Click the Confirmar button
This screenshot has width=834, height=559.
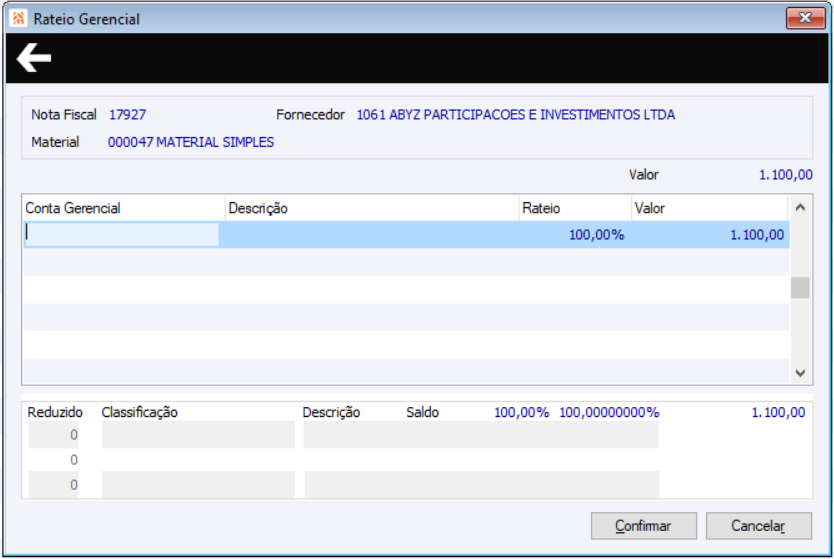point(644,525)
